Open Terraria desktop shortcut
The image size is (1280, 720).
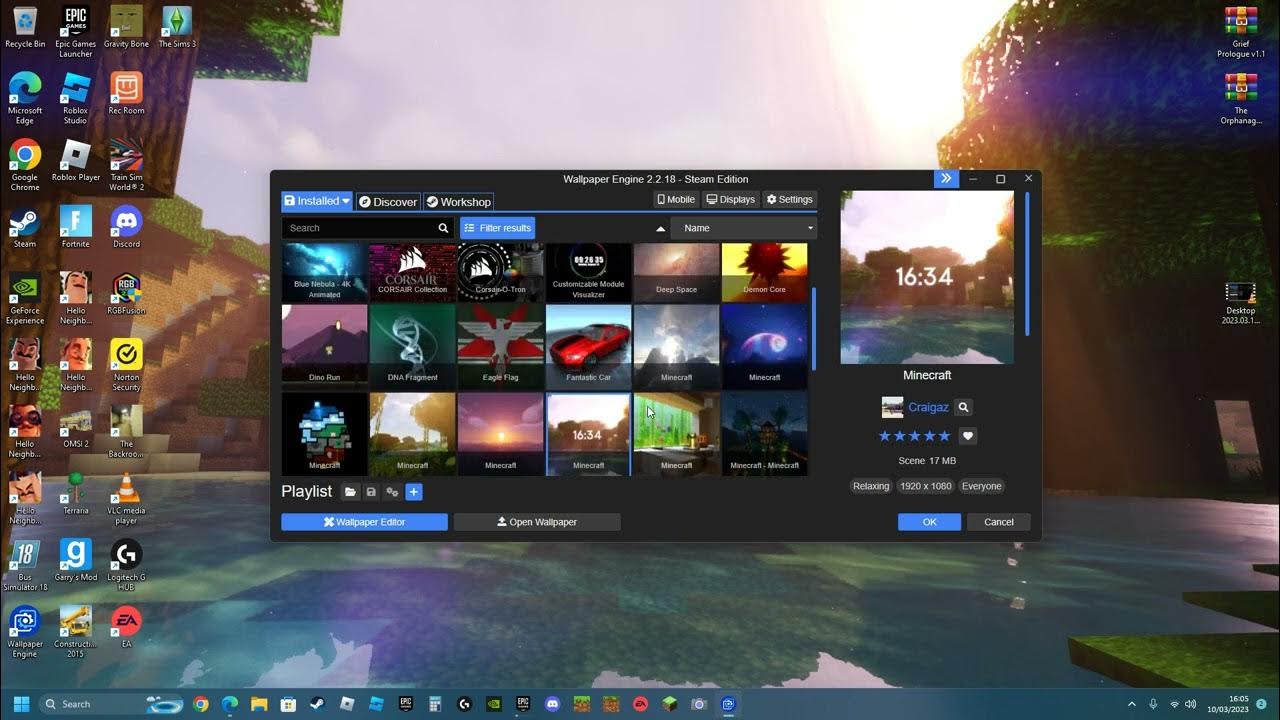click(75, 494)
